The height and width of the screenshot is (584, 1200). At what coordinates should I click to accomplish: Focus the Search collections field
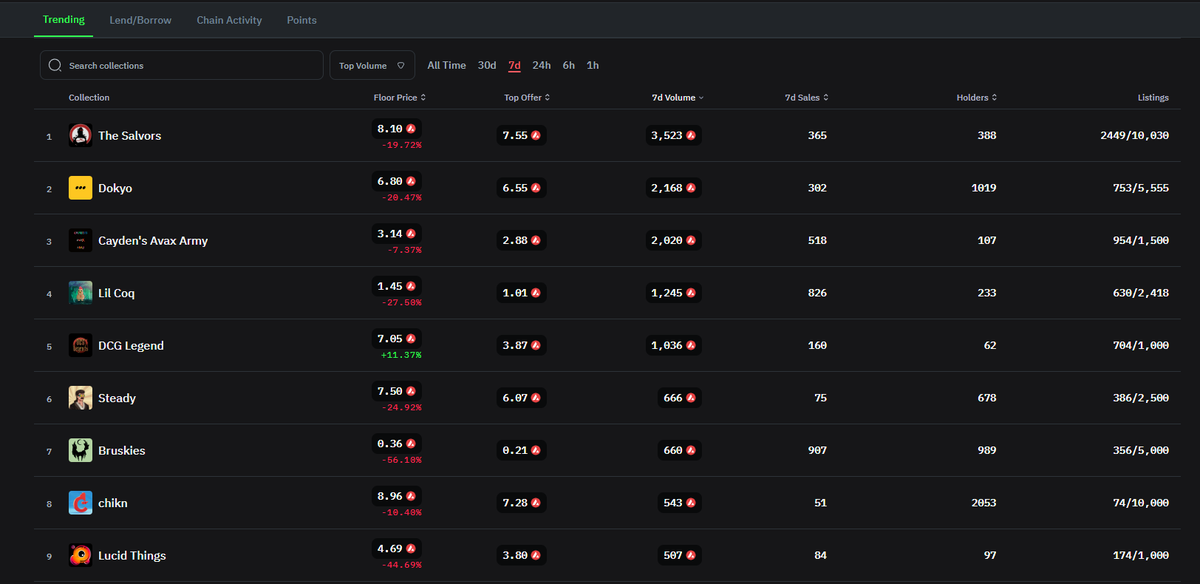(182, 65)
